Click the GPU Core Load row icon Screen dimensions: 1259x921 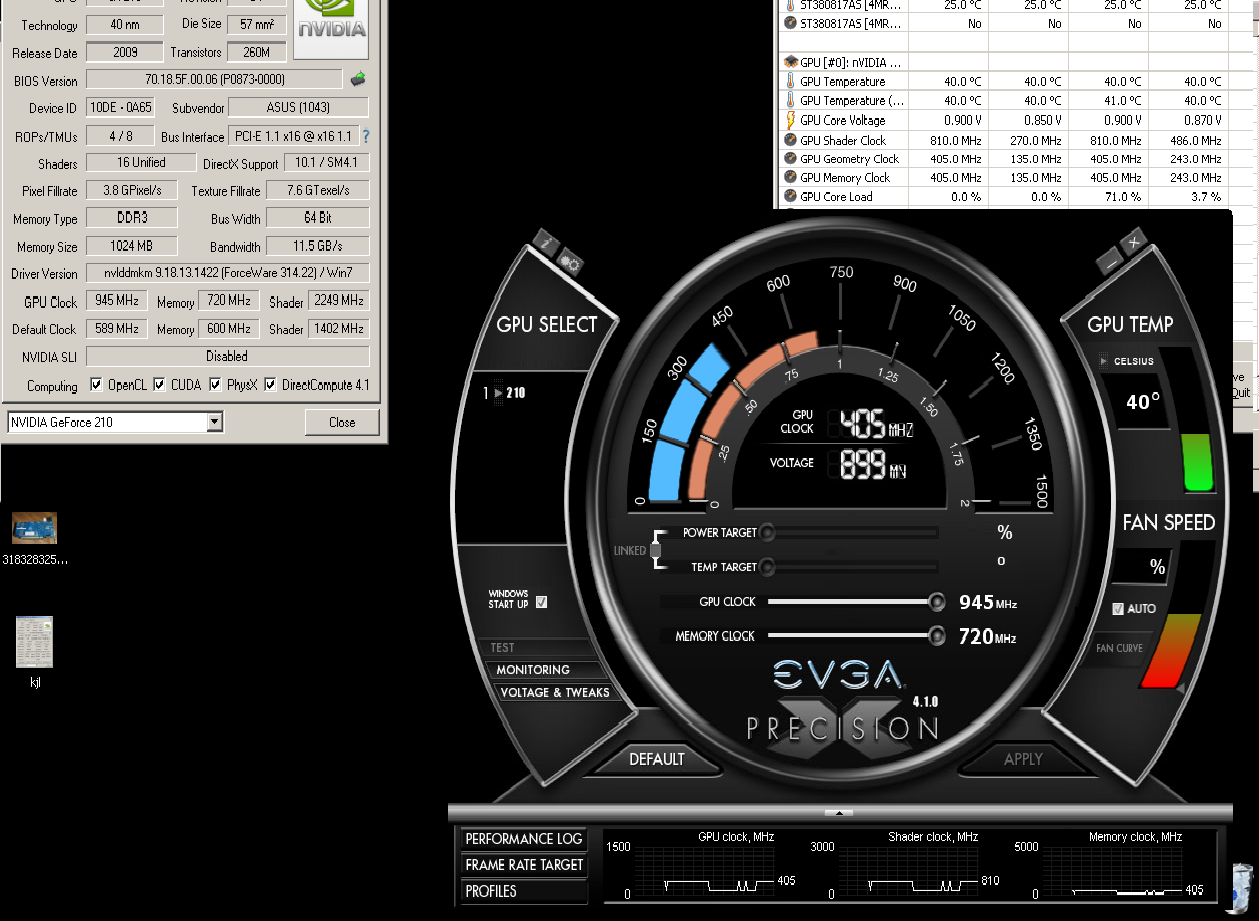791,197
